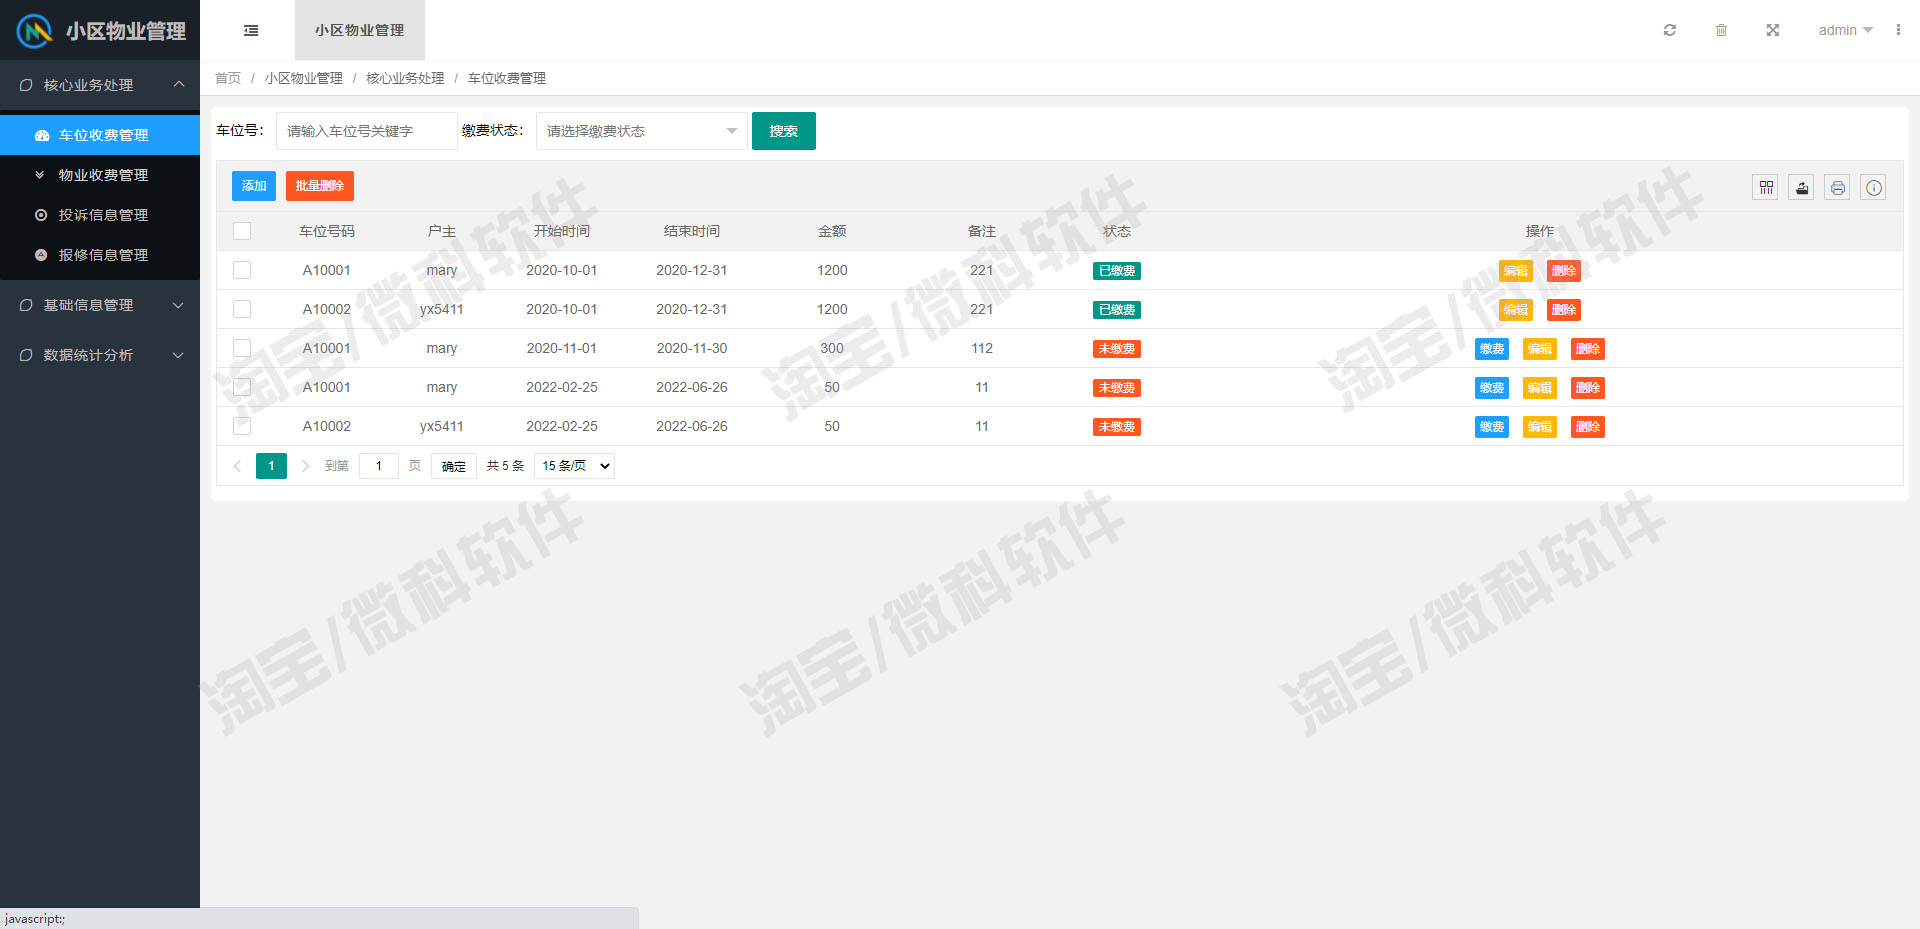
Task: Select 车位收费管理 in the sidebar
Action: click(x=100, y=135)
